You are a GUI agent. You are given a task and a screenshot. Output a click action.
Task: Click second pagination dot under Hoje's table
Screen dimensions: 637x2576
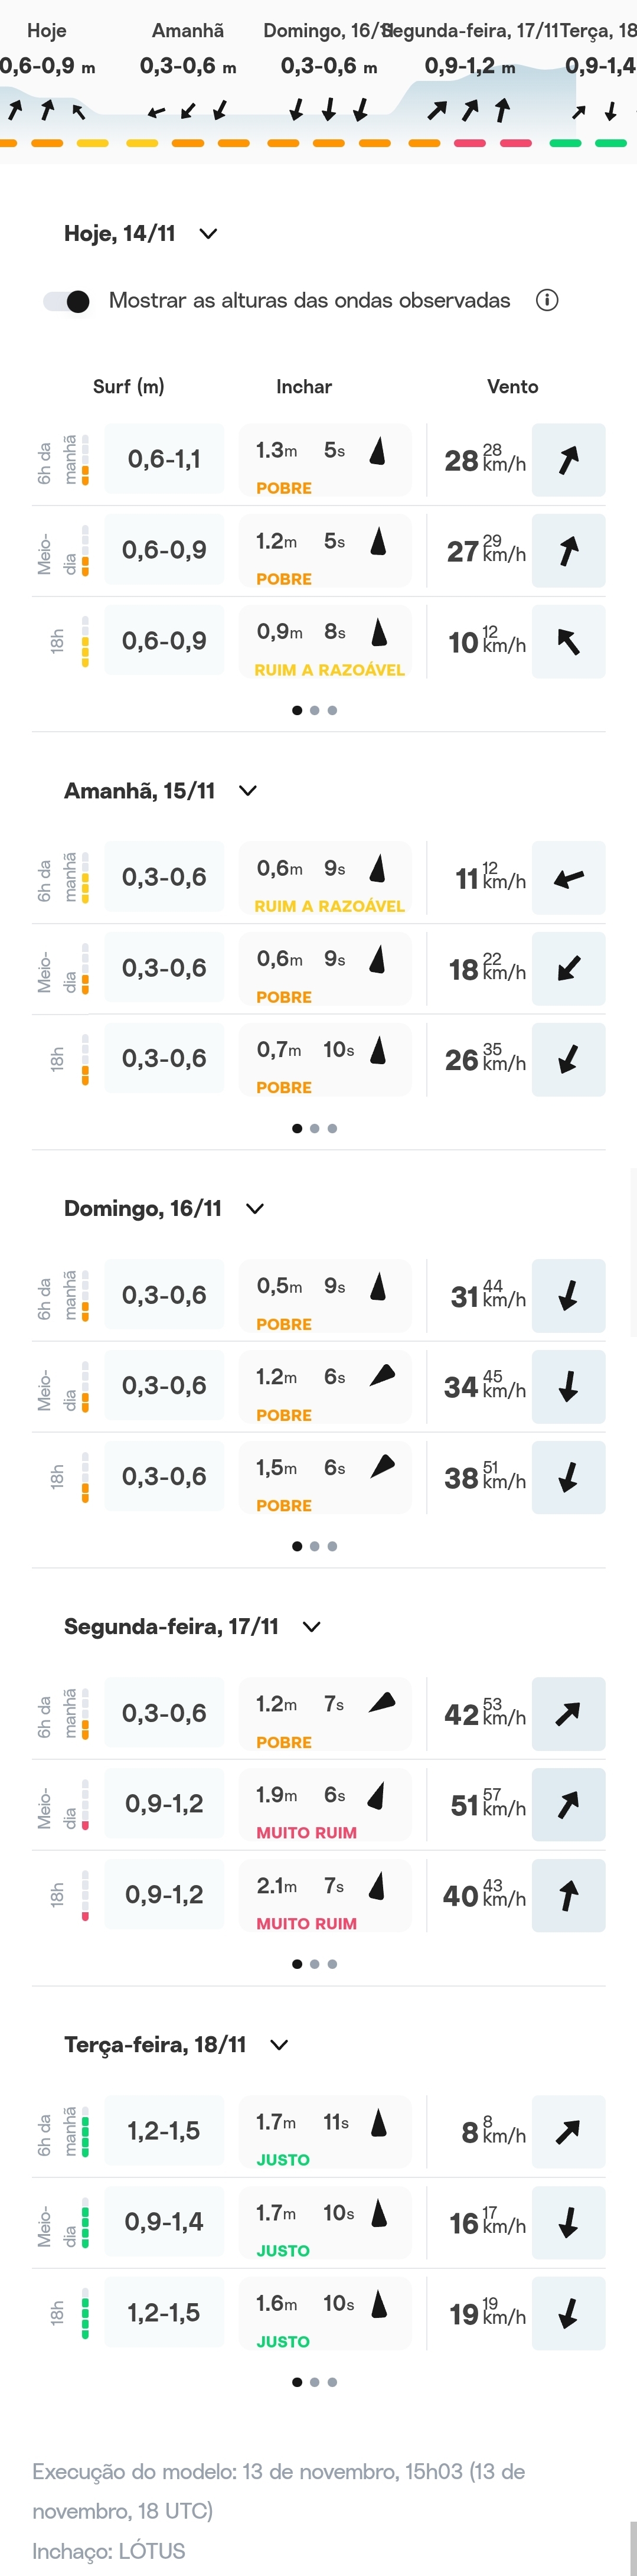pos(314,710)
